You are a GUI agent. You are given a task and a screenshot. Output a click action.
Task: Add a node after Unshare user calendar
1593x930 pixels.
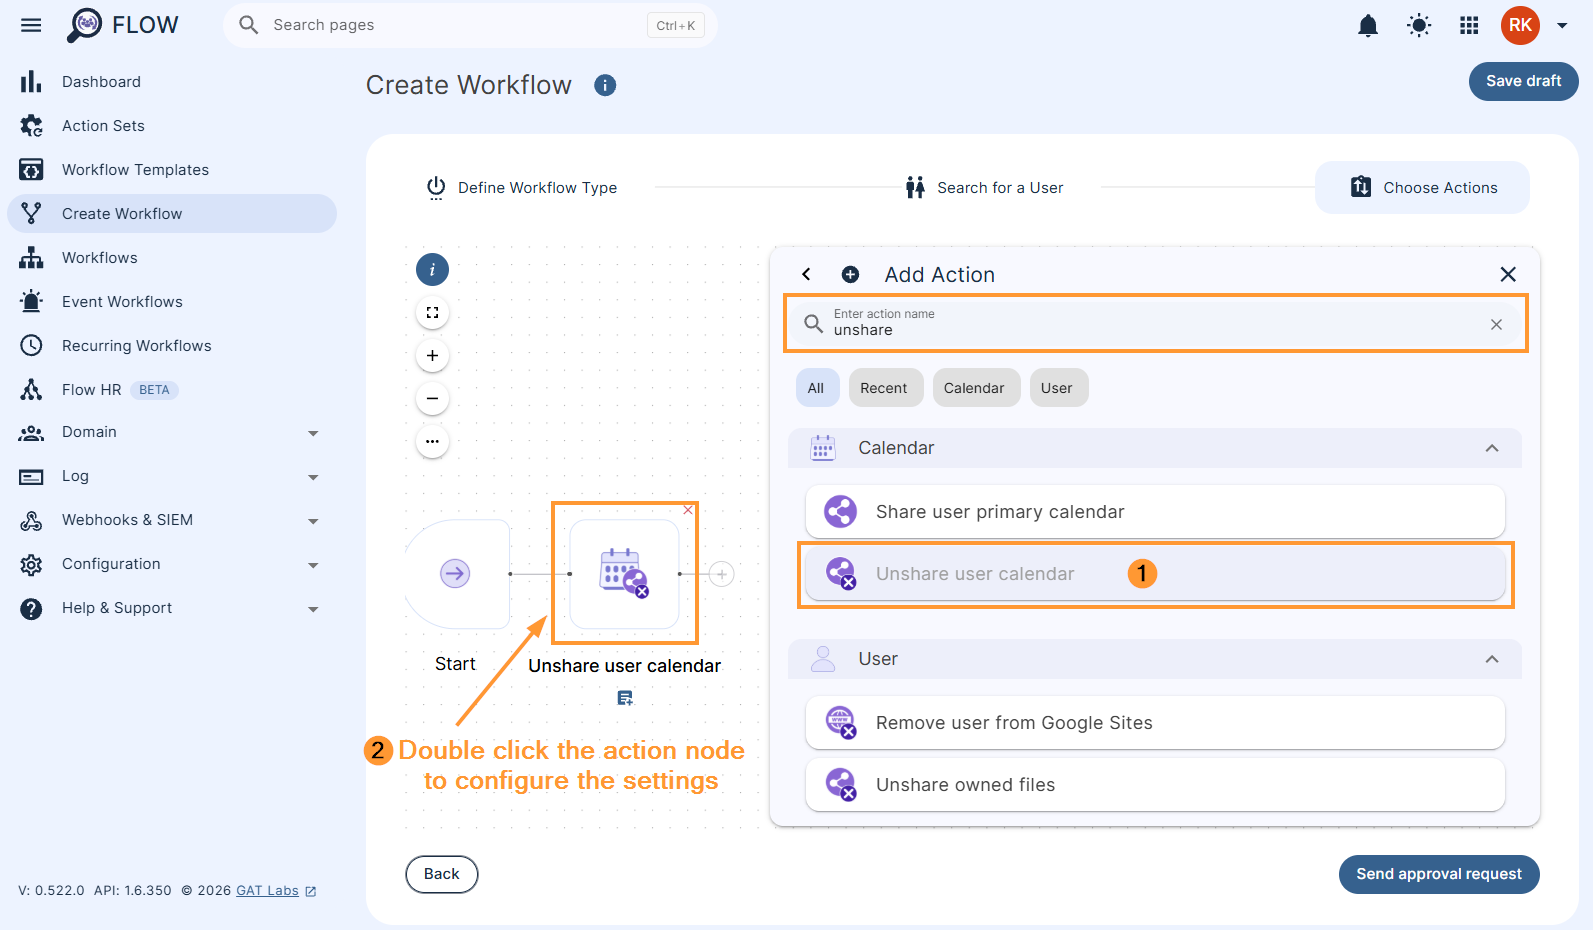[721, 574]
